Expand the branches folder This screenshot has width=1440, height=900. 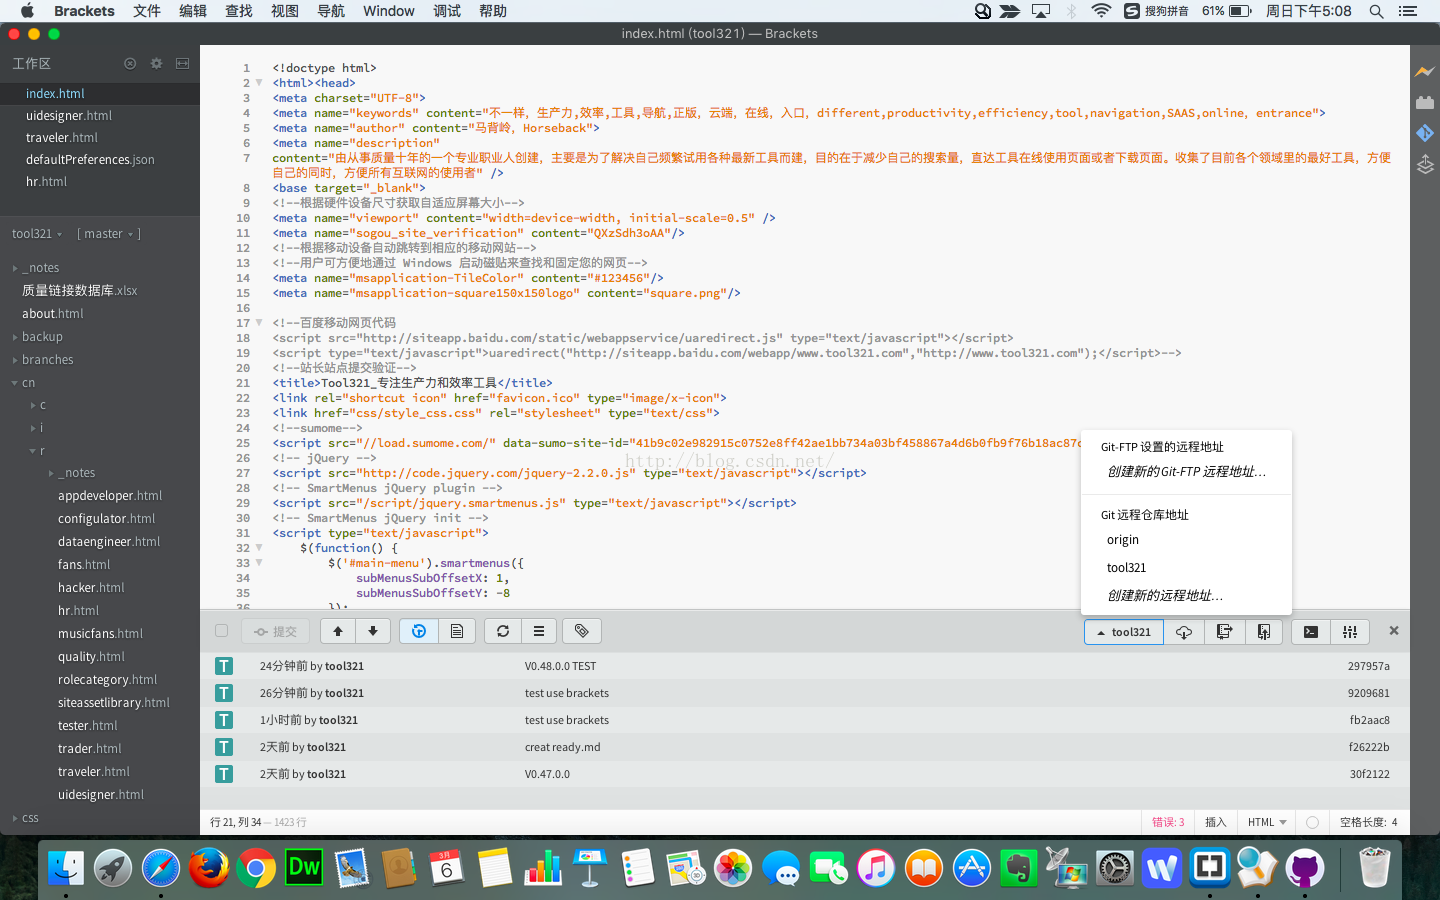(x=15, y=360)
